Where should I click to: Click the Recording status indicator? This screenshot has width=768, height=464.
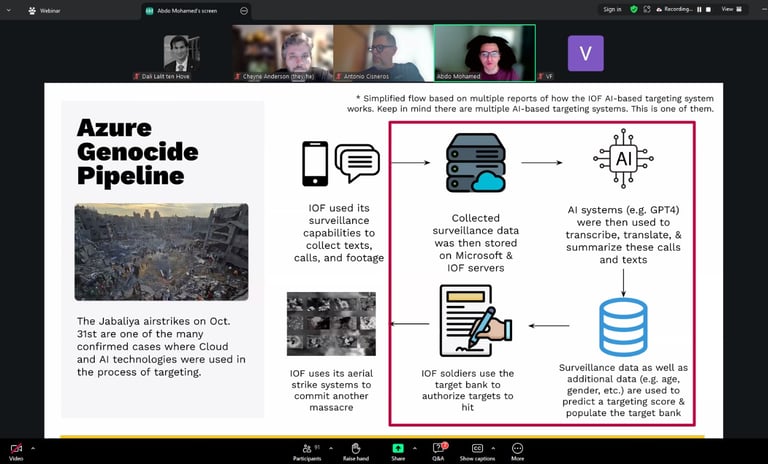pos(674,9)
